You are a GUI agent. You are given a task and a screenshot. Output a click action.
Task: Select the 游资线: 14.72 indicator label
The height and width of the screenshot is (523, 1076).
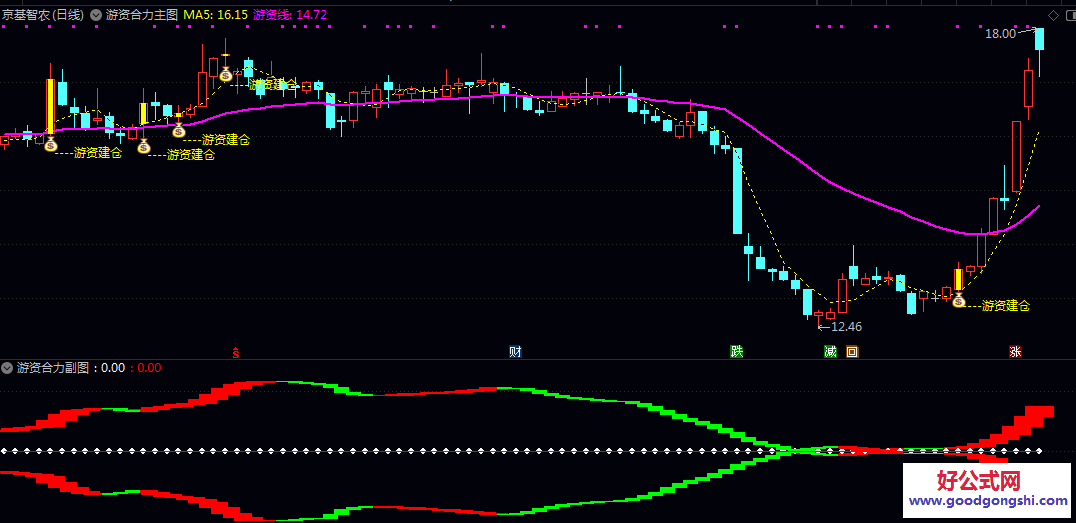290,14
